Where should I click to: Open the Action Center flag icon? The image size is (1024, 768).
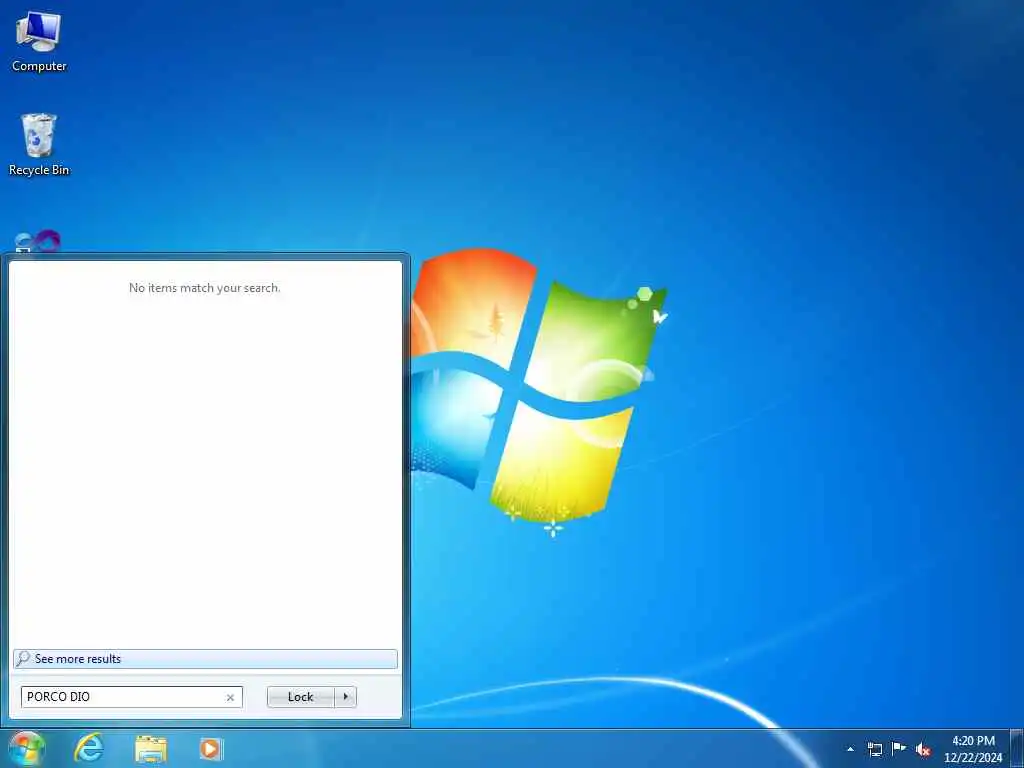(899, 749)
